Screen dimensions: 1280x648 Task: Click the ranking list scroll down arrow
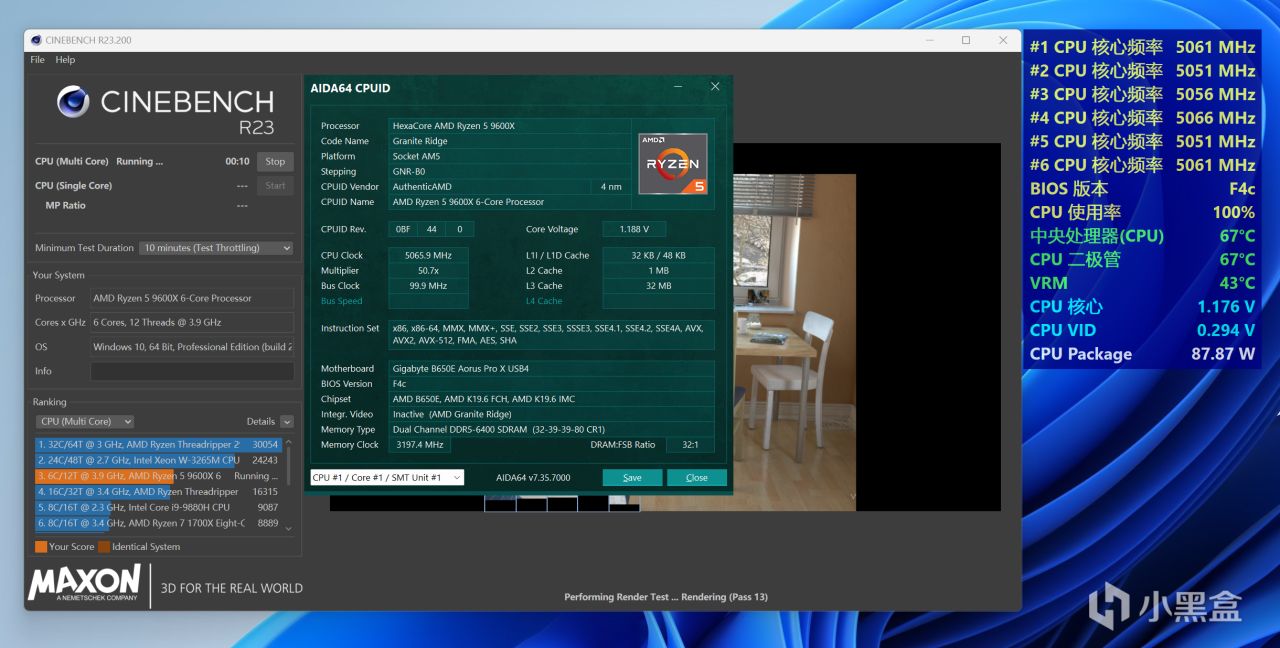click(x=289, y=528)
